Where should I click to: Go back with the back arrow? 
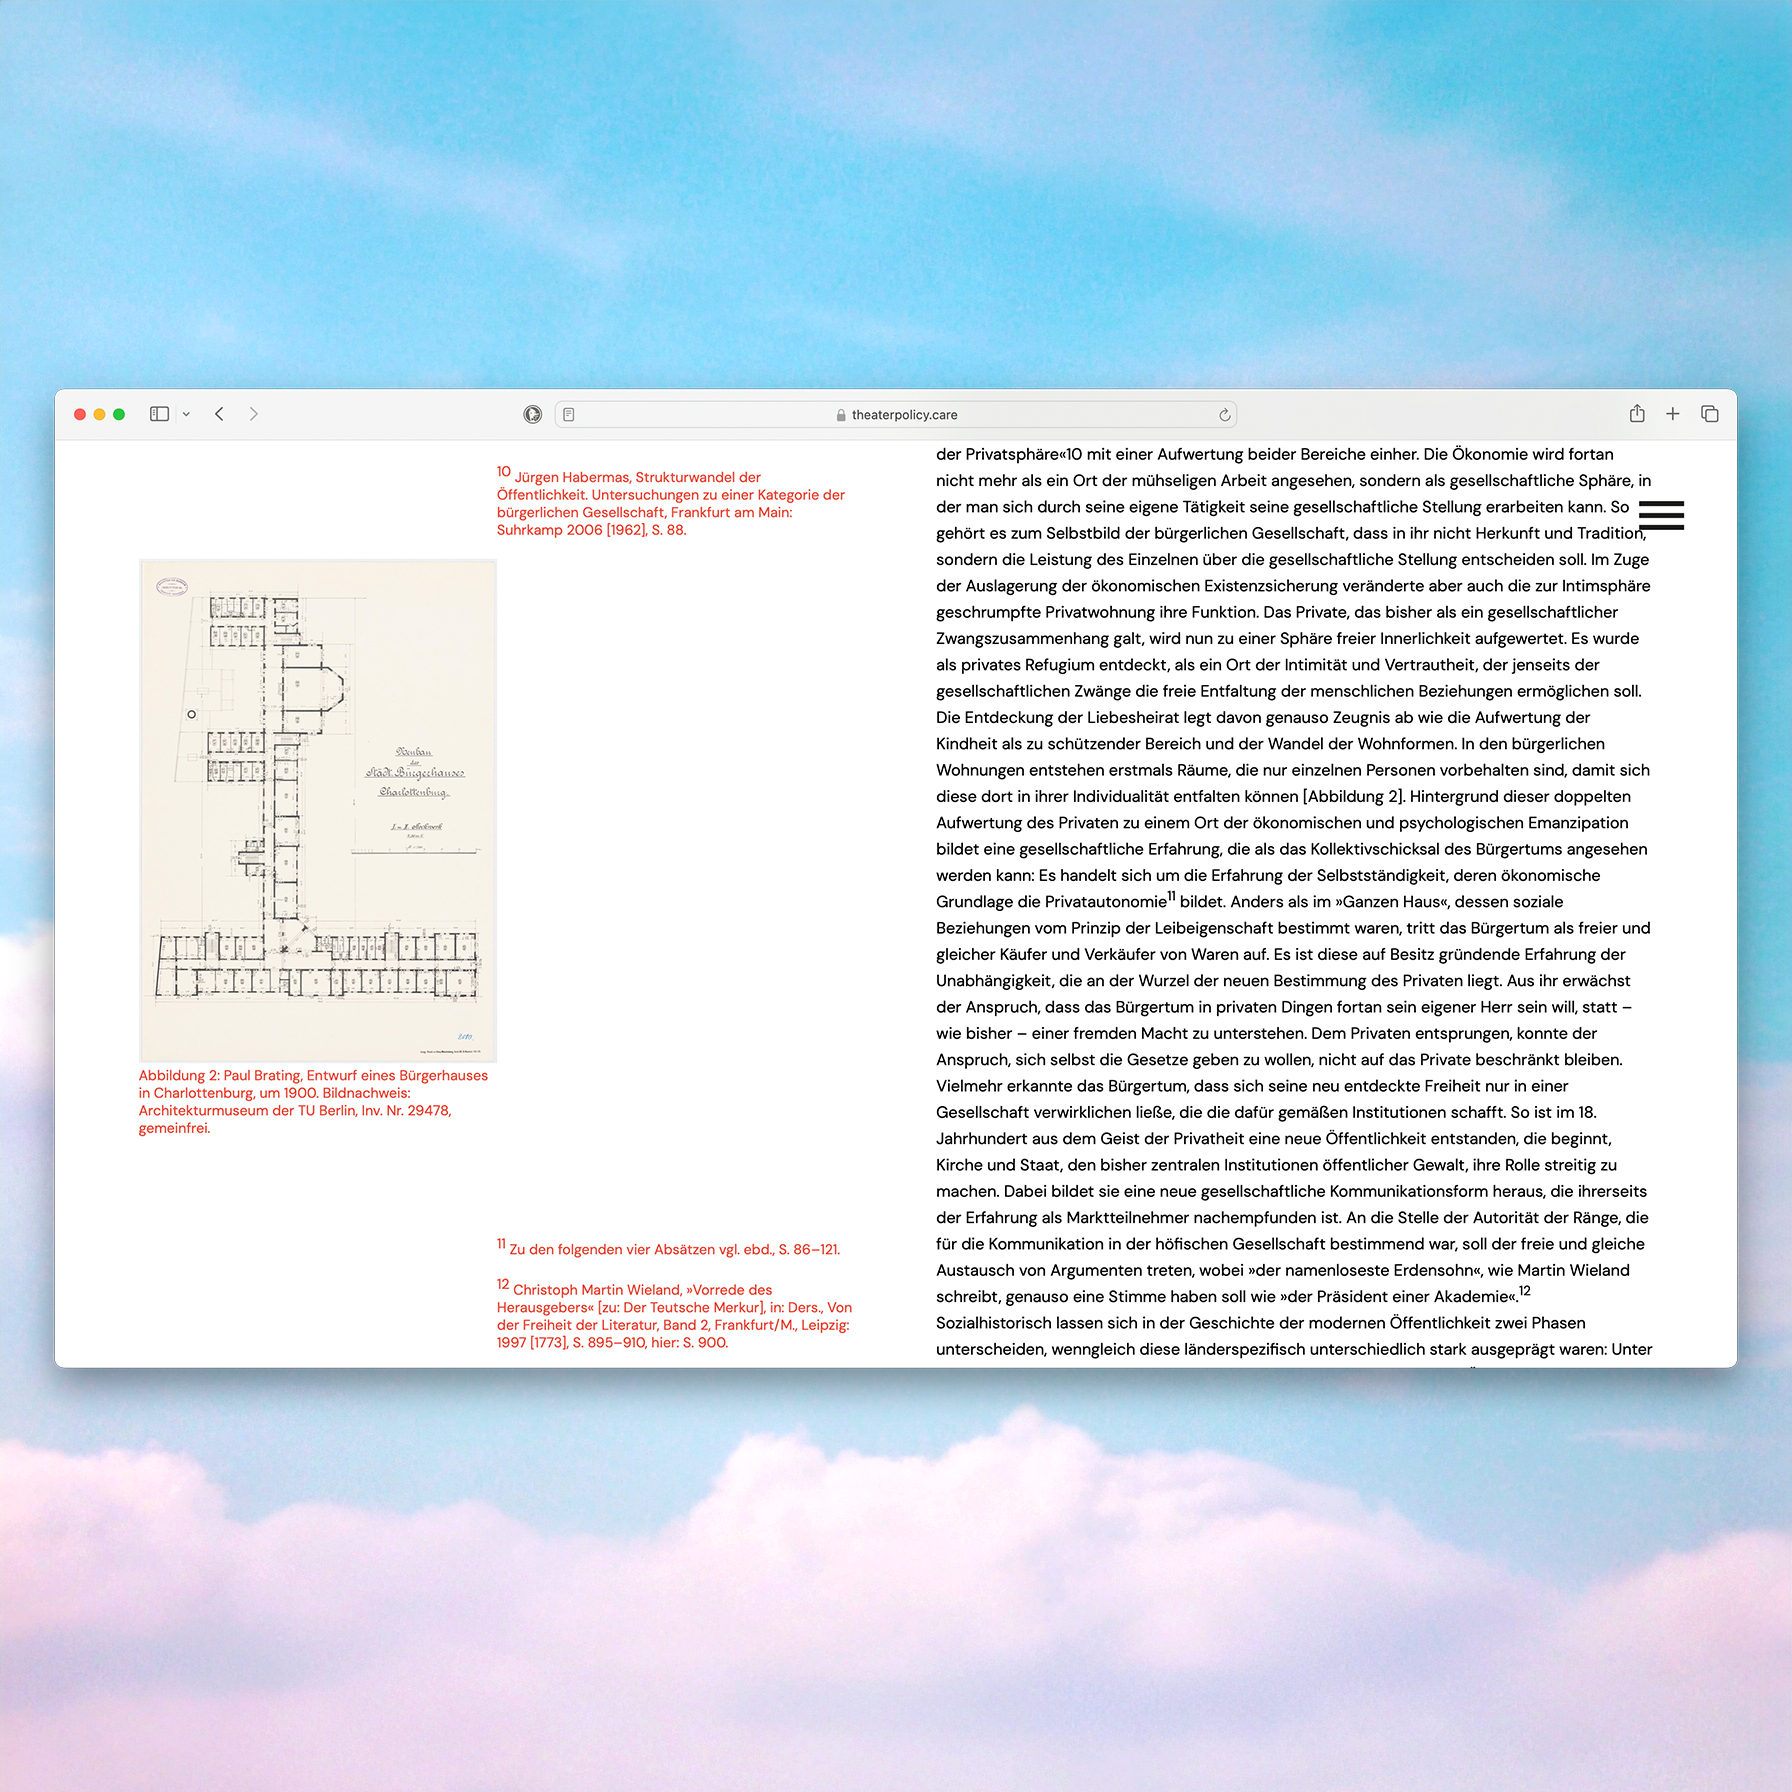pos(219,414)
